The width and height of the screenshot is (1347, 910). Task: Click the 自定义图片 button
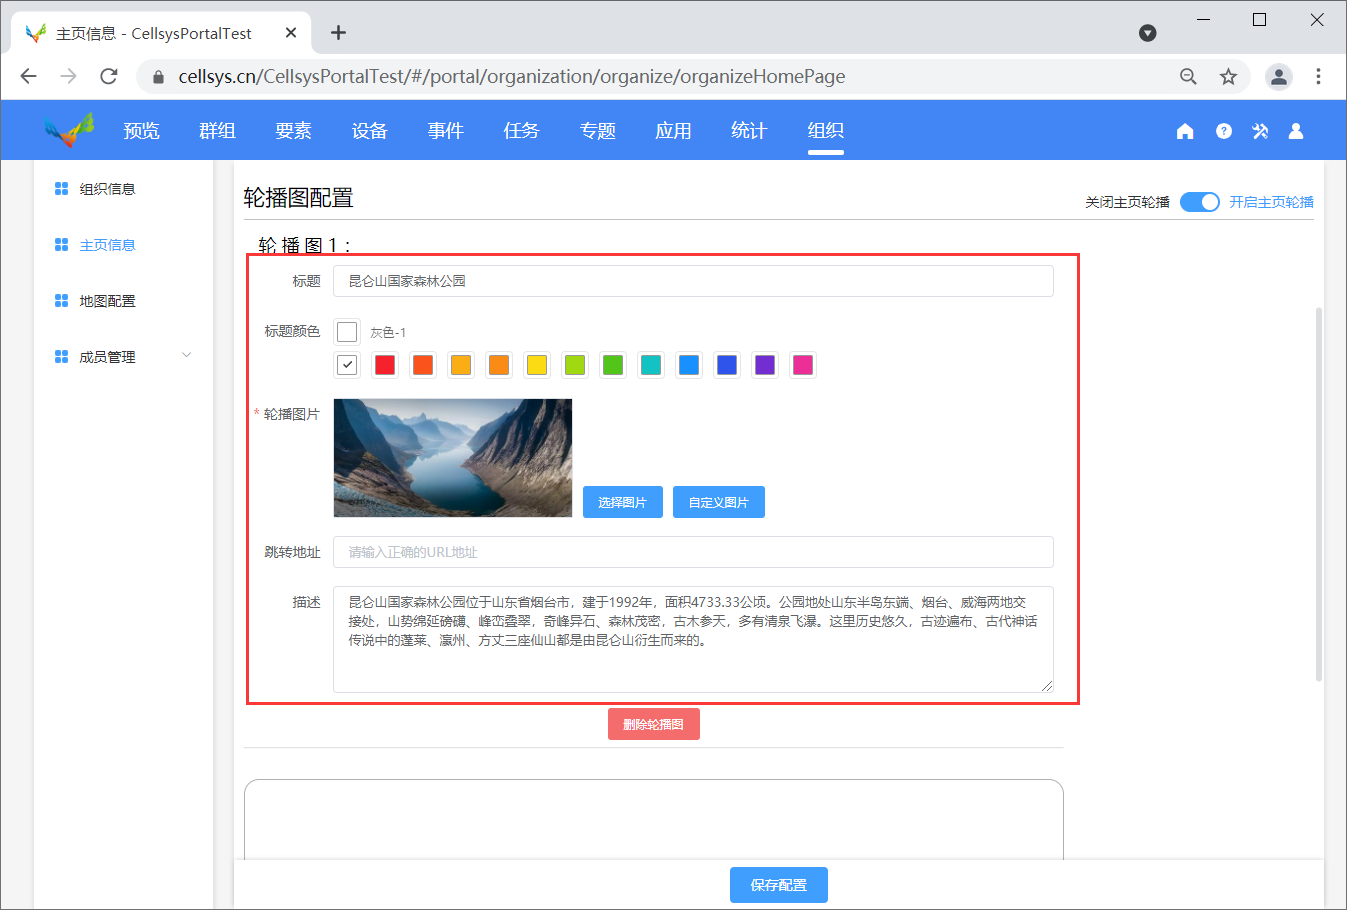coord(719,502)
